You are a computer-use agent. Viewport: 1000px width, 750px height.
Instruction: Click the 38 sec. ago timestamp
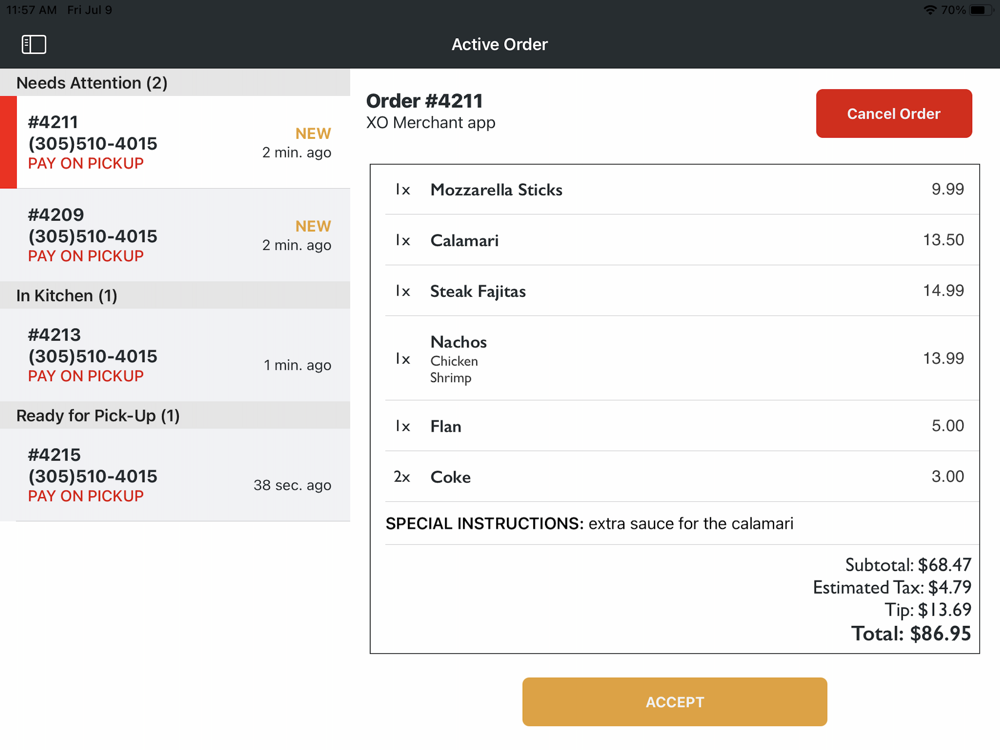coord(292,485)
